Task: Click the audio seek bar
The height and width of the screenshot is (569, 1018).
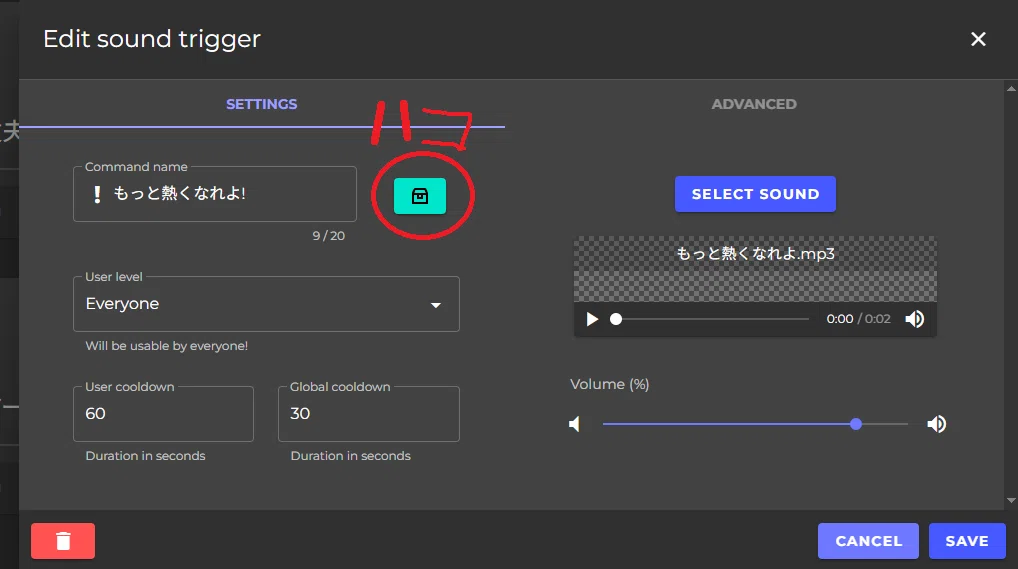Action: [712, 319]
